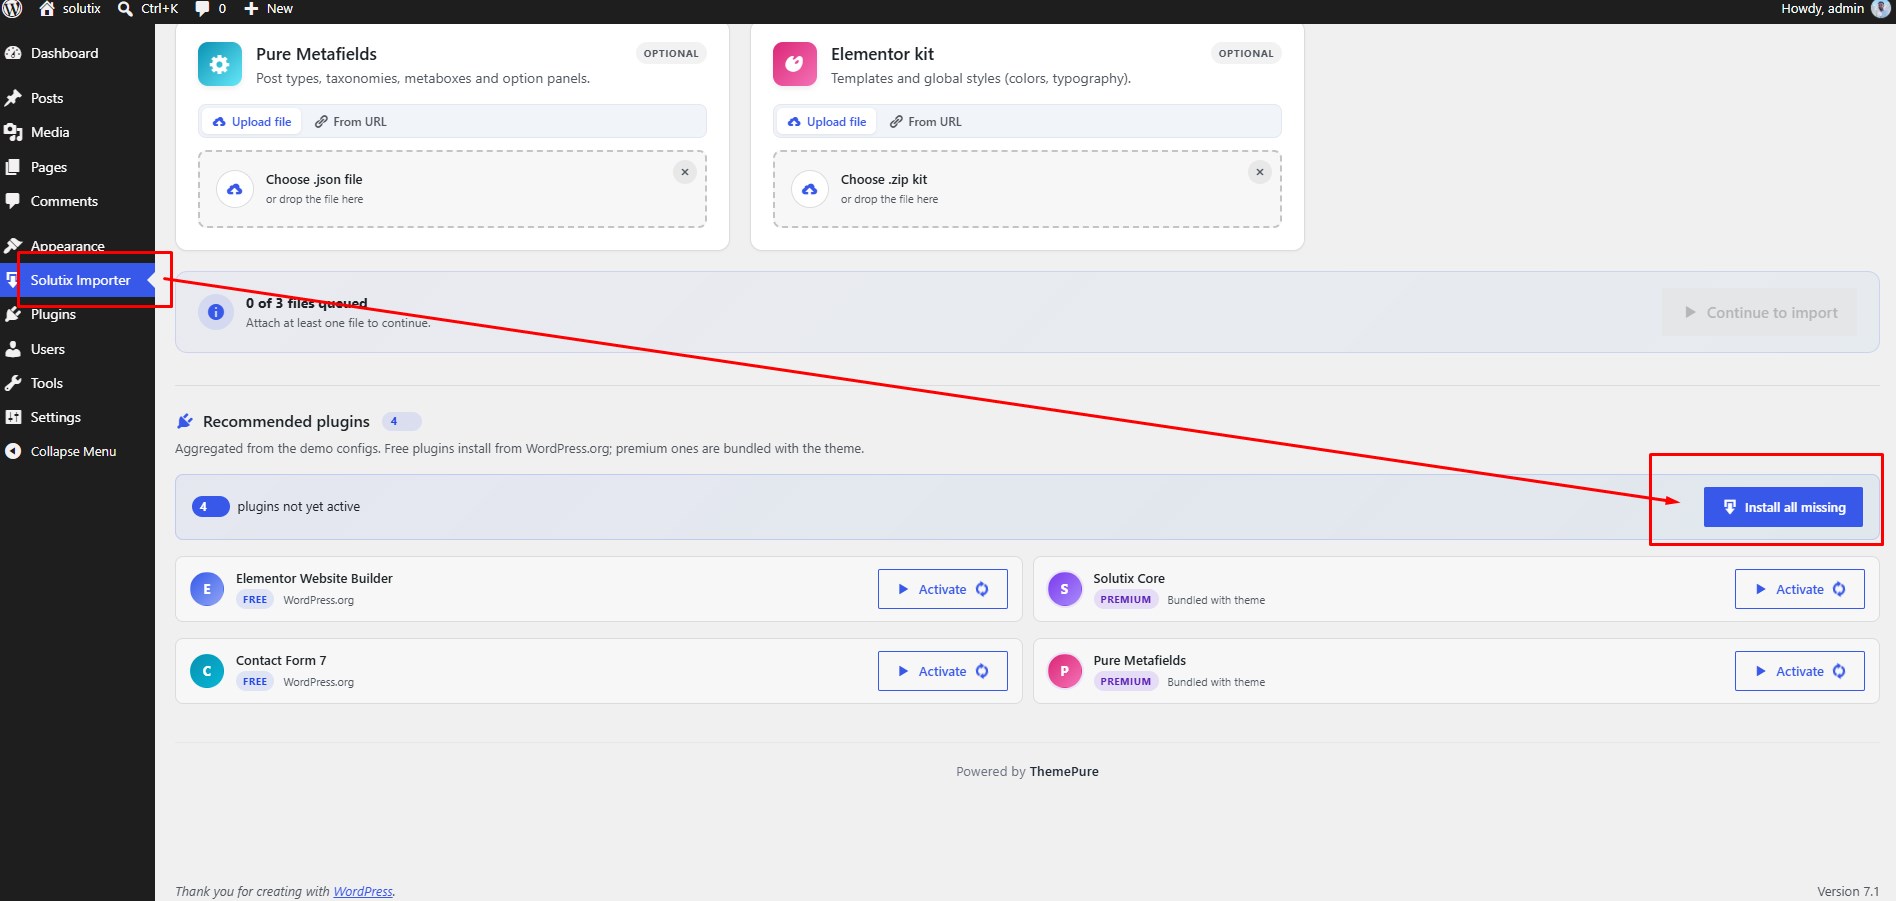Screen dimensions: 1896x901
Task: Collapse the admin sidebar menu
Action: [73, 451]
